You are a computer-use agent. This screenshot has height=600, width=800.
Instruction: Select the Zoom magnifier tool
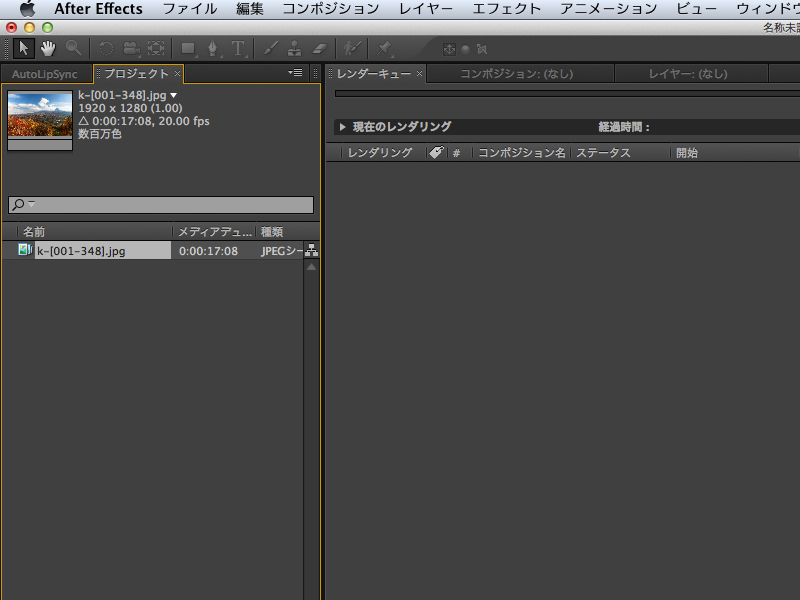73,48
